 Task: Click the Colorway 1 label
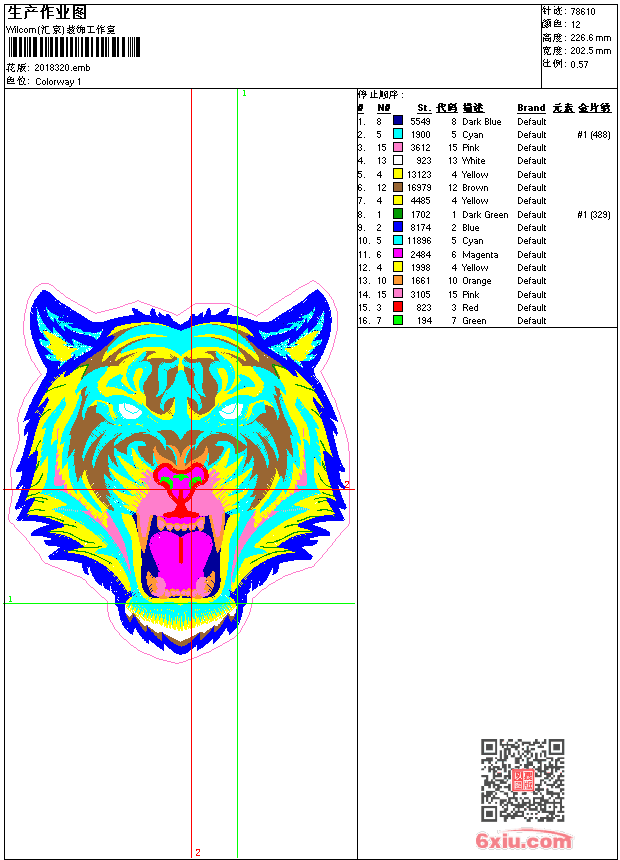pyautogui.click(x=58, y=81)
